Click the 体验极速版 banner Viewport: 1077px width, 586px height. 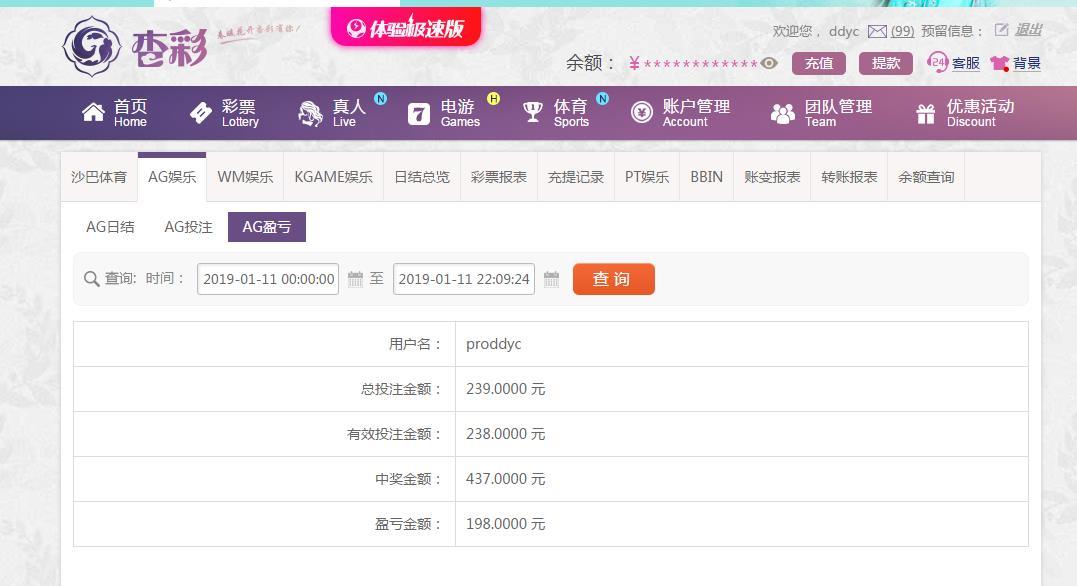pos(405,27)
